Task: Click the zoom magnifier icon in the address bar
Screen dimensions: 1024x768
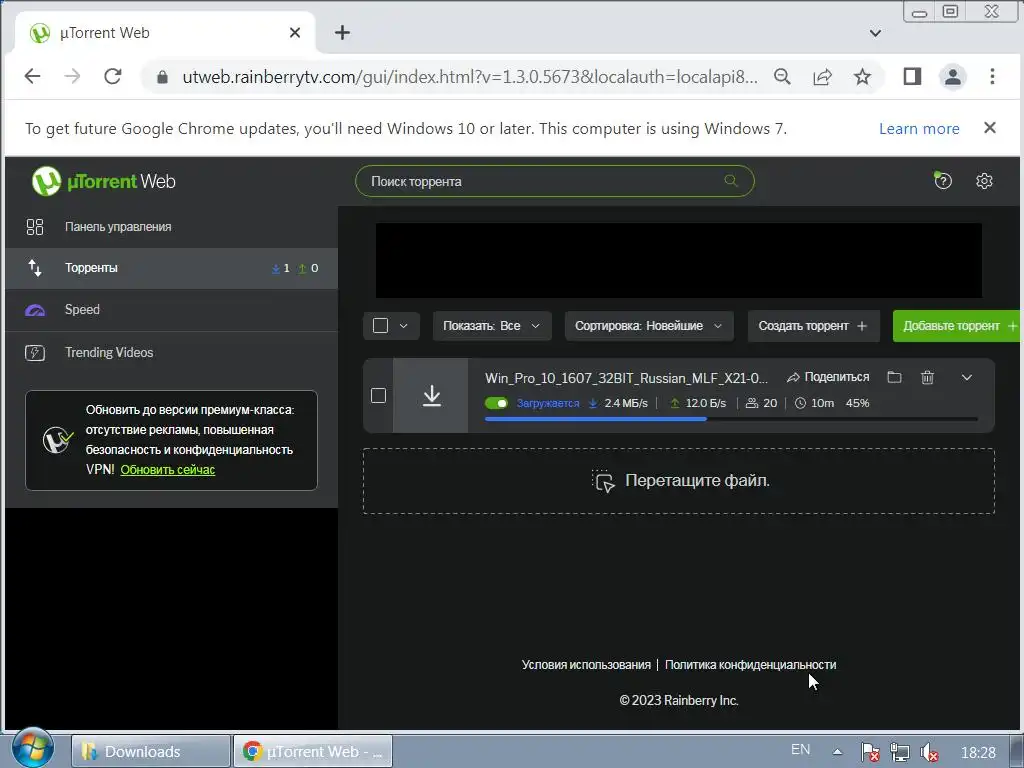Action: coord(782,76)
